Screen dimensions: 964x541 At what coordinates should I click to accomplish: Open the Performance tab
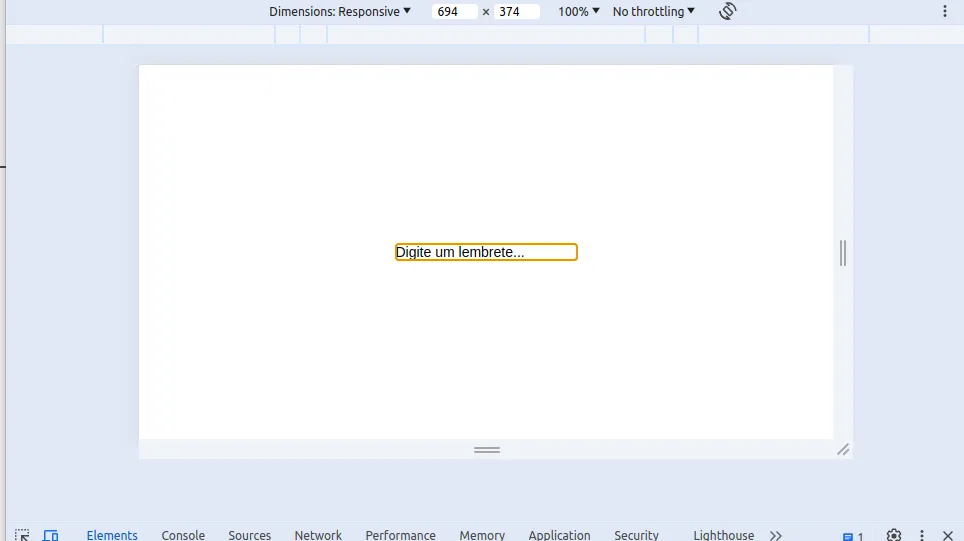400,535
